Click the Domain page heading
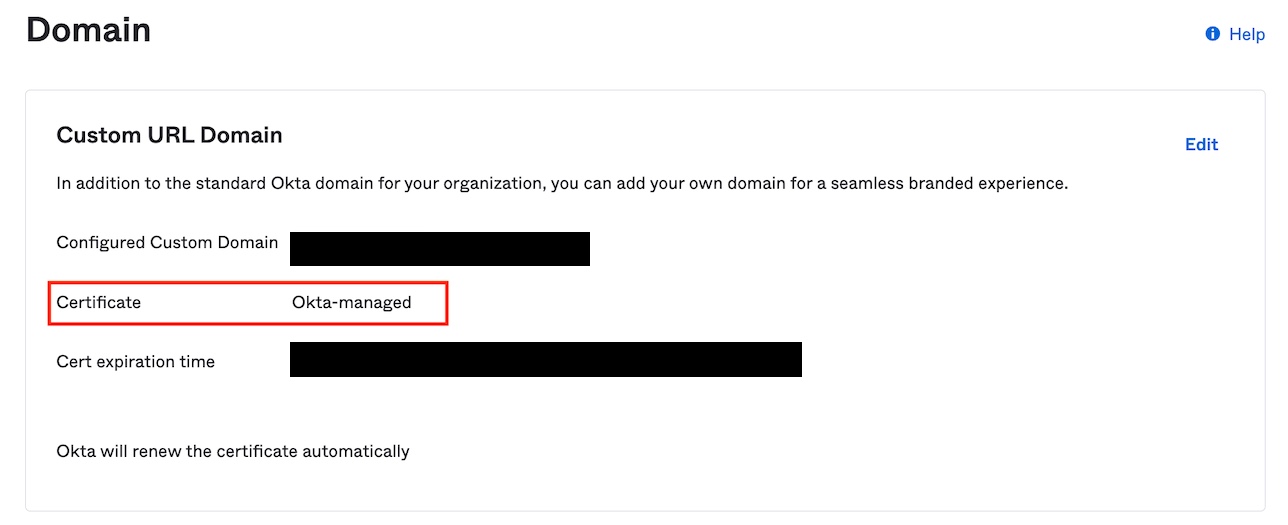Viewport: 1288px width, 525px height. pyautogui.click(x=88, y=30)
